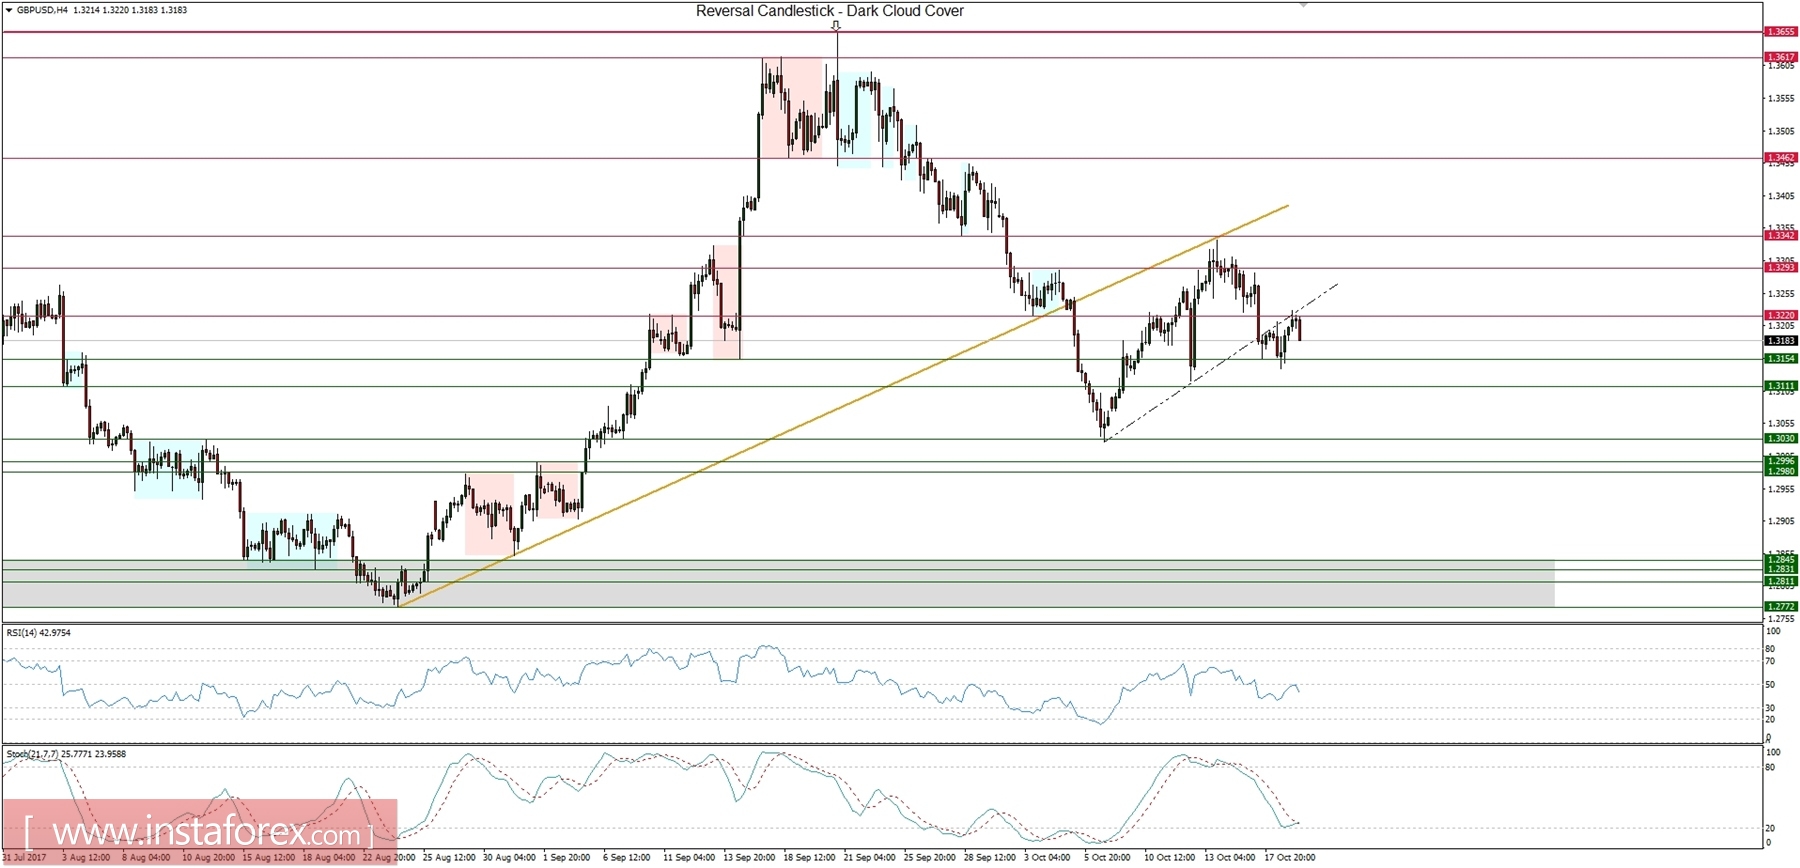This screenshot has width=1800, height=868.
Task: Click the chart shift triangle on the top edge
Action: click(x=1303, y=5)
